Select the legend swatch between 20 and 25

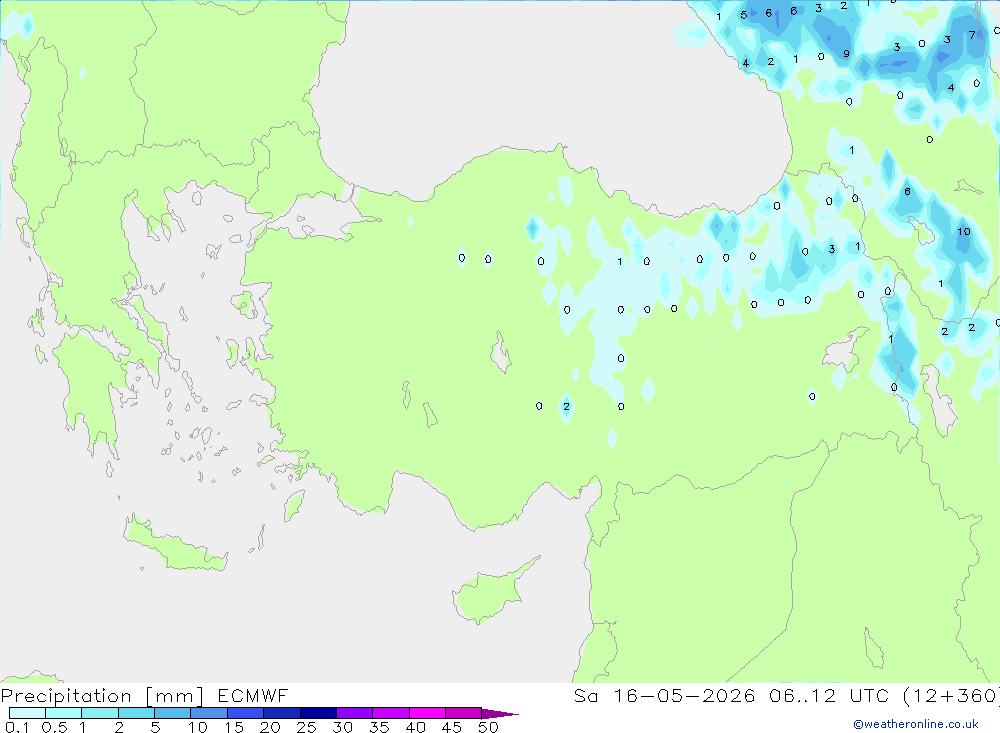[x=282, y=713]
